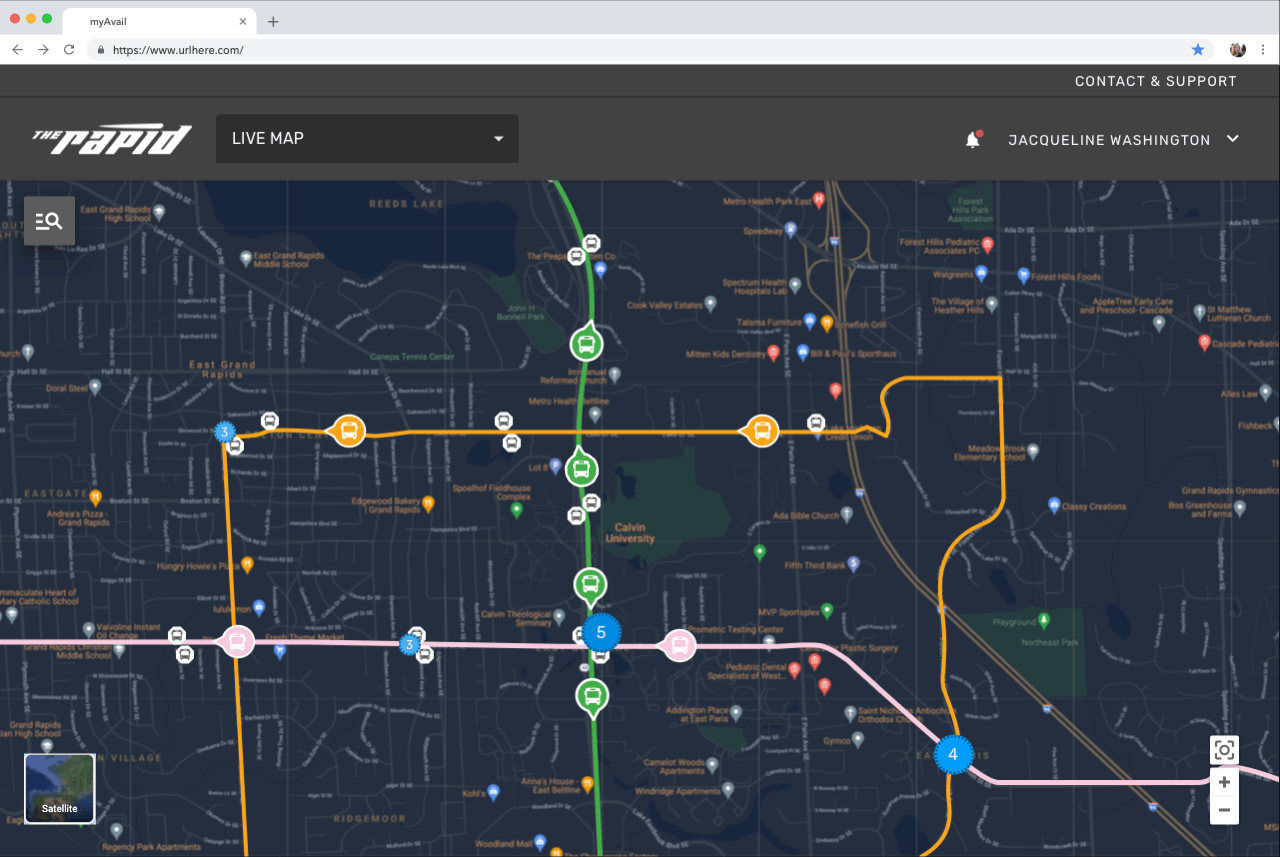Bookmark the page using the star icon
This screenshot has height=857, width=1280.
click(1198, 48)
